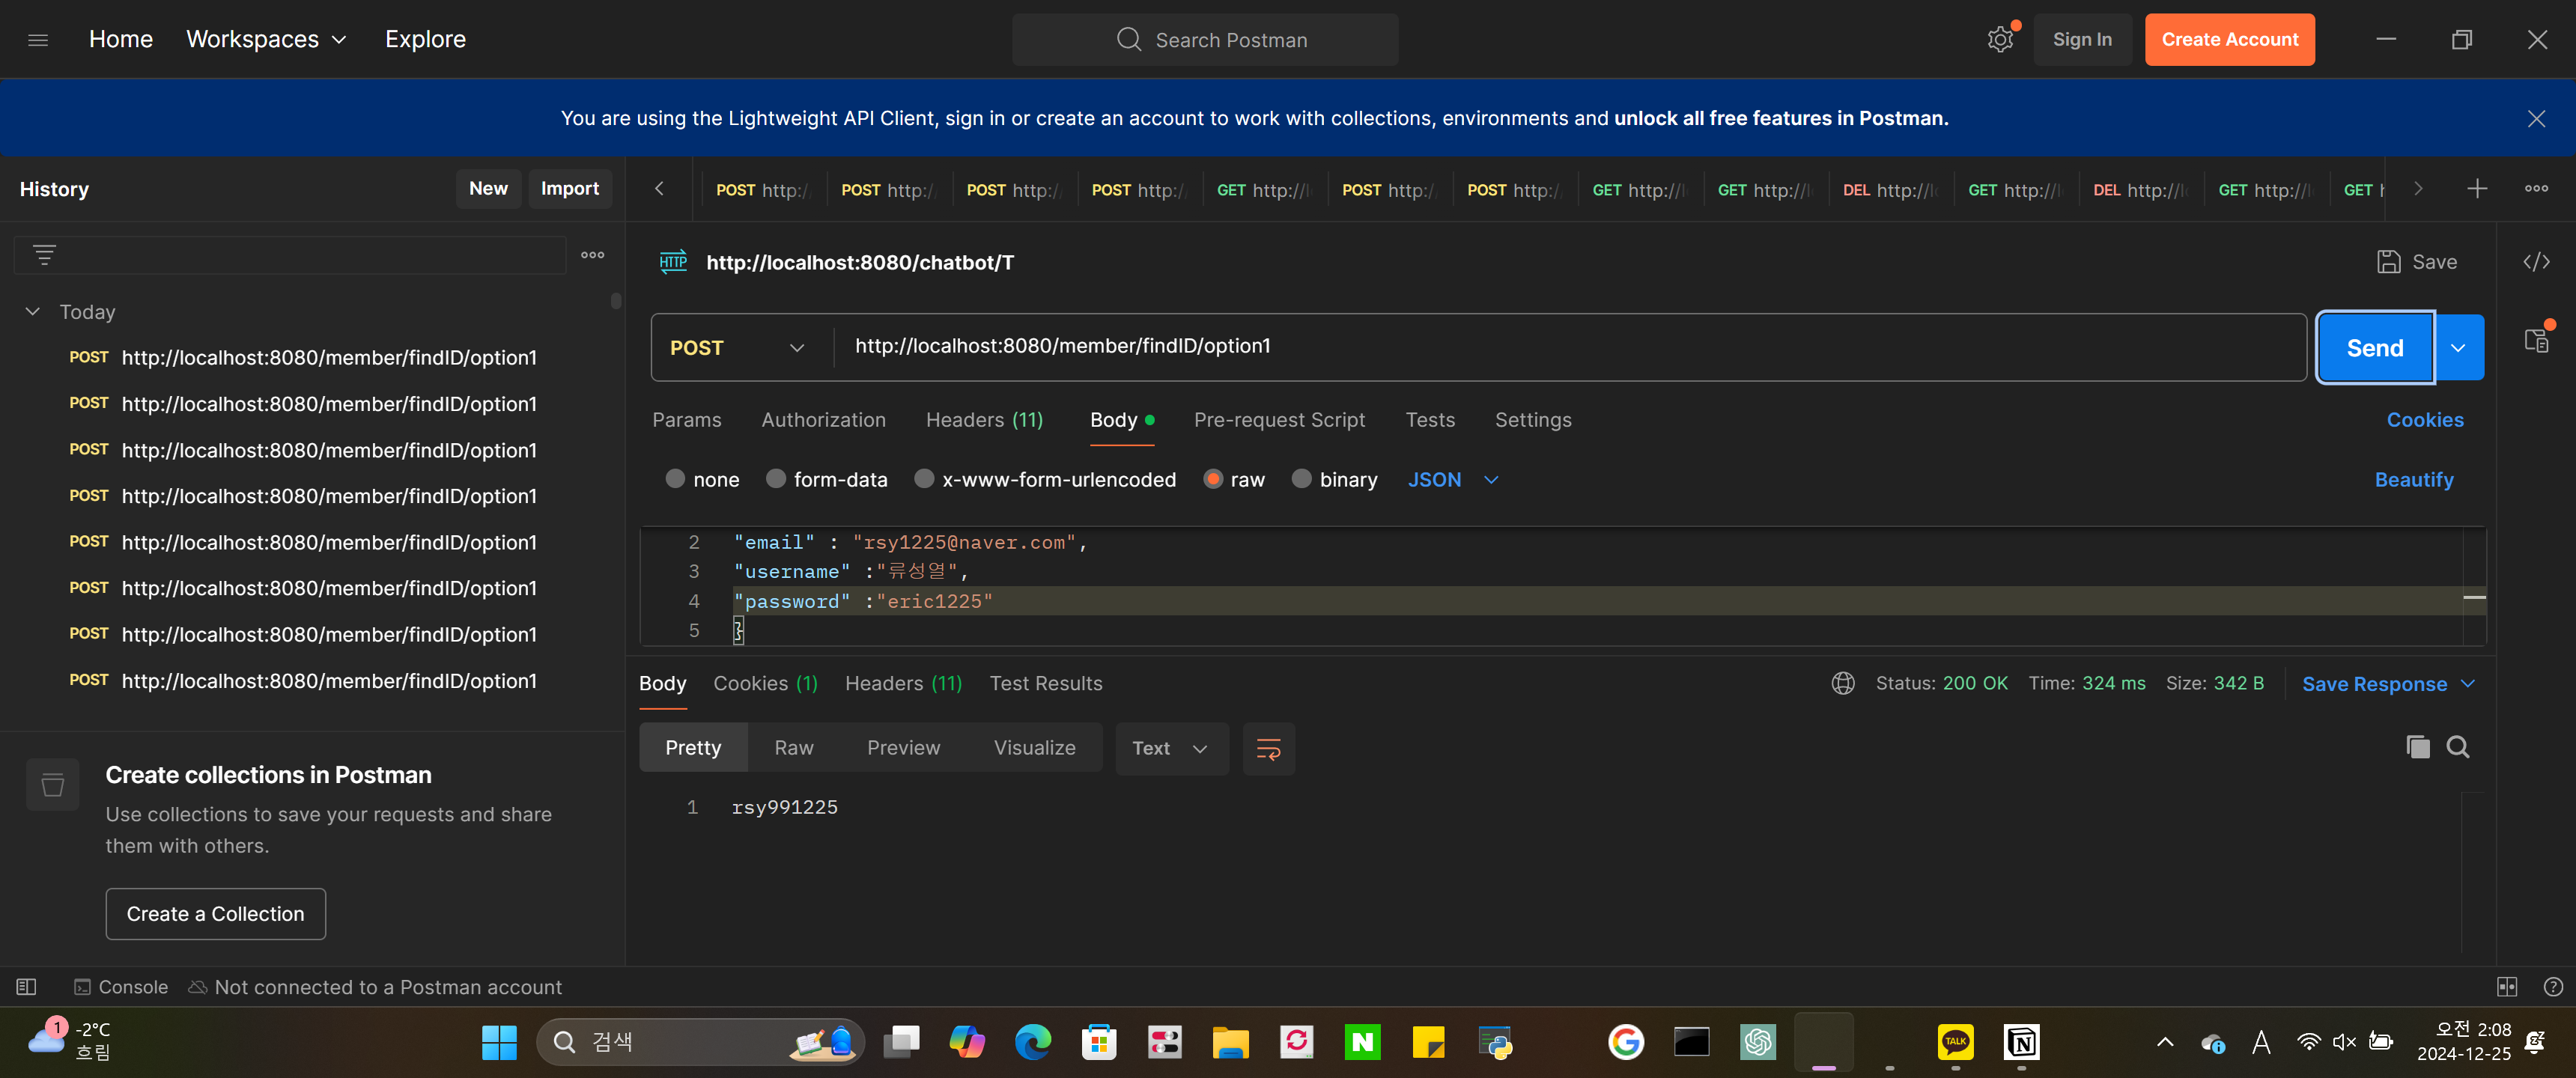Open the request info sidebar icon

[2537, 341]
